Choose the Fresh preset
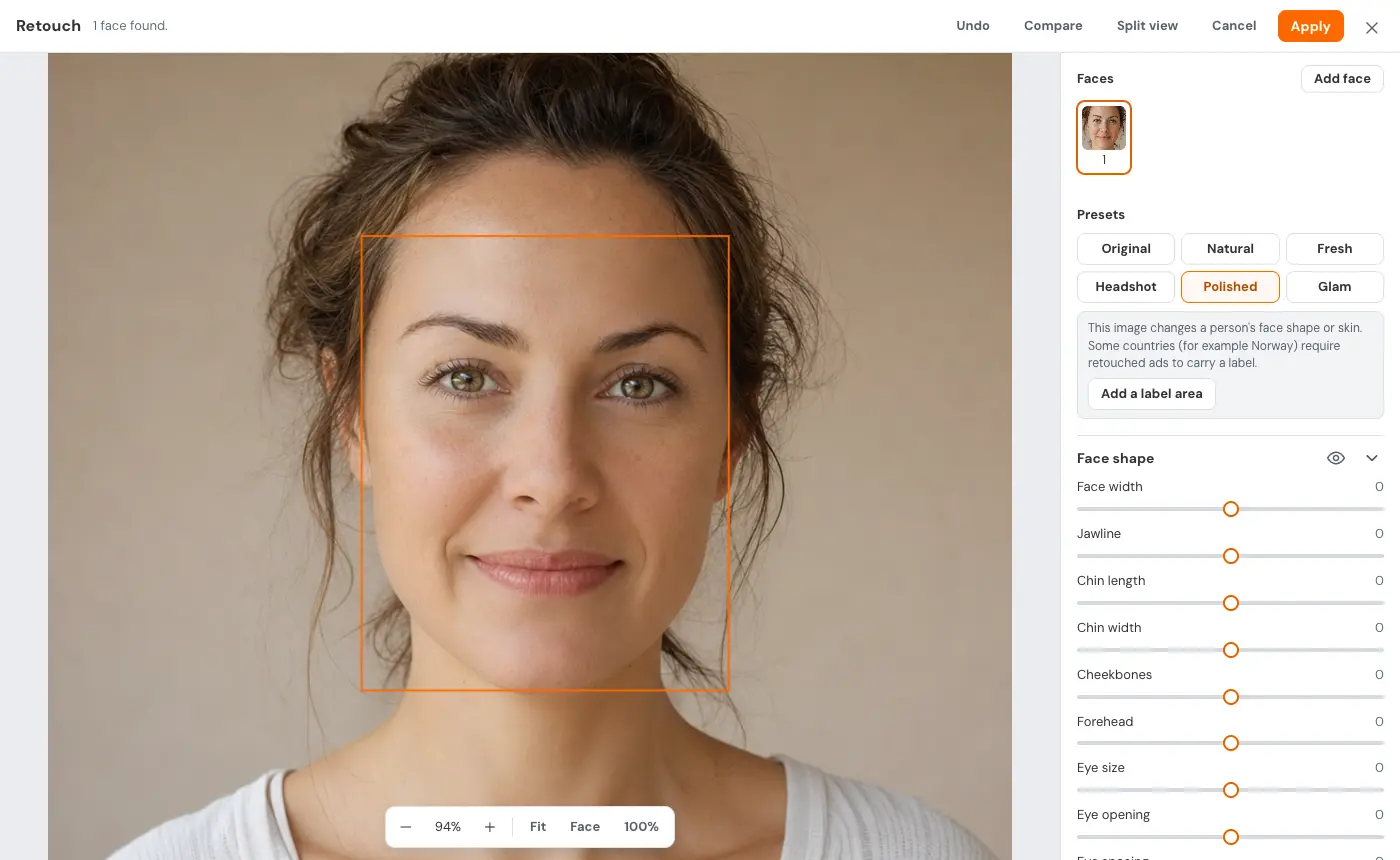1400x860 pixels. point(1334,249)
